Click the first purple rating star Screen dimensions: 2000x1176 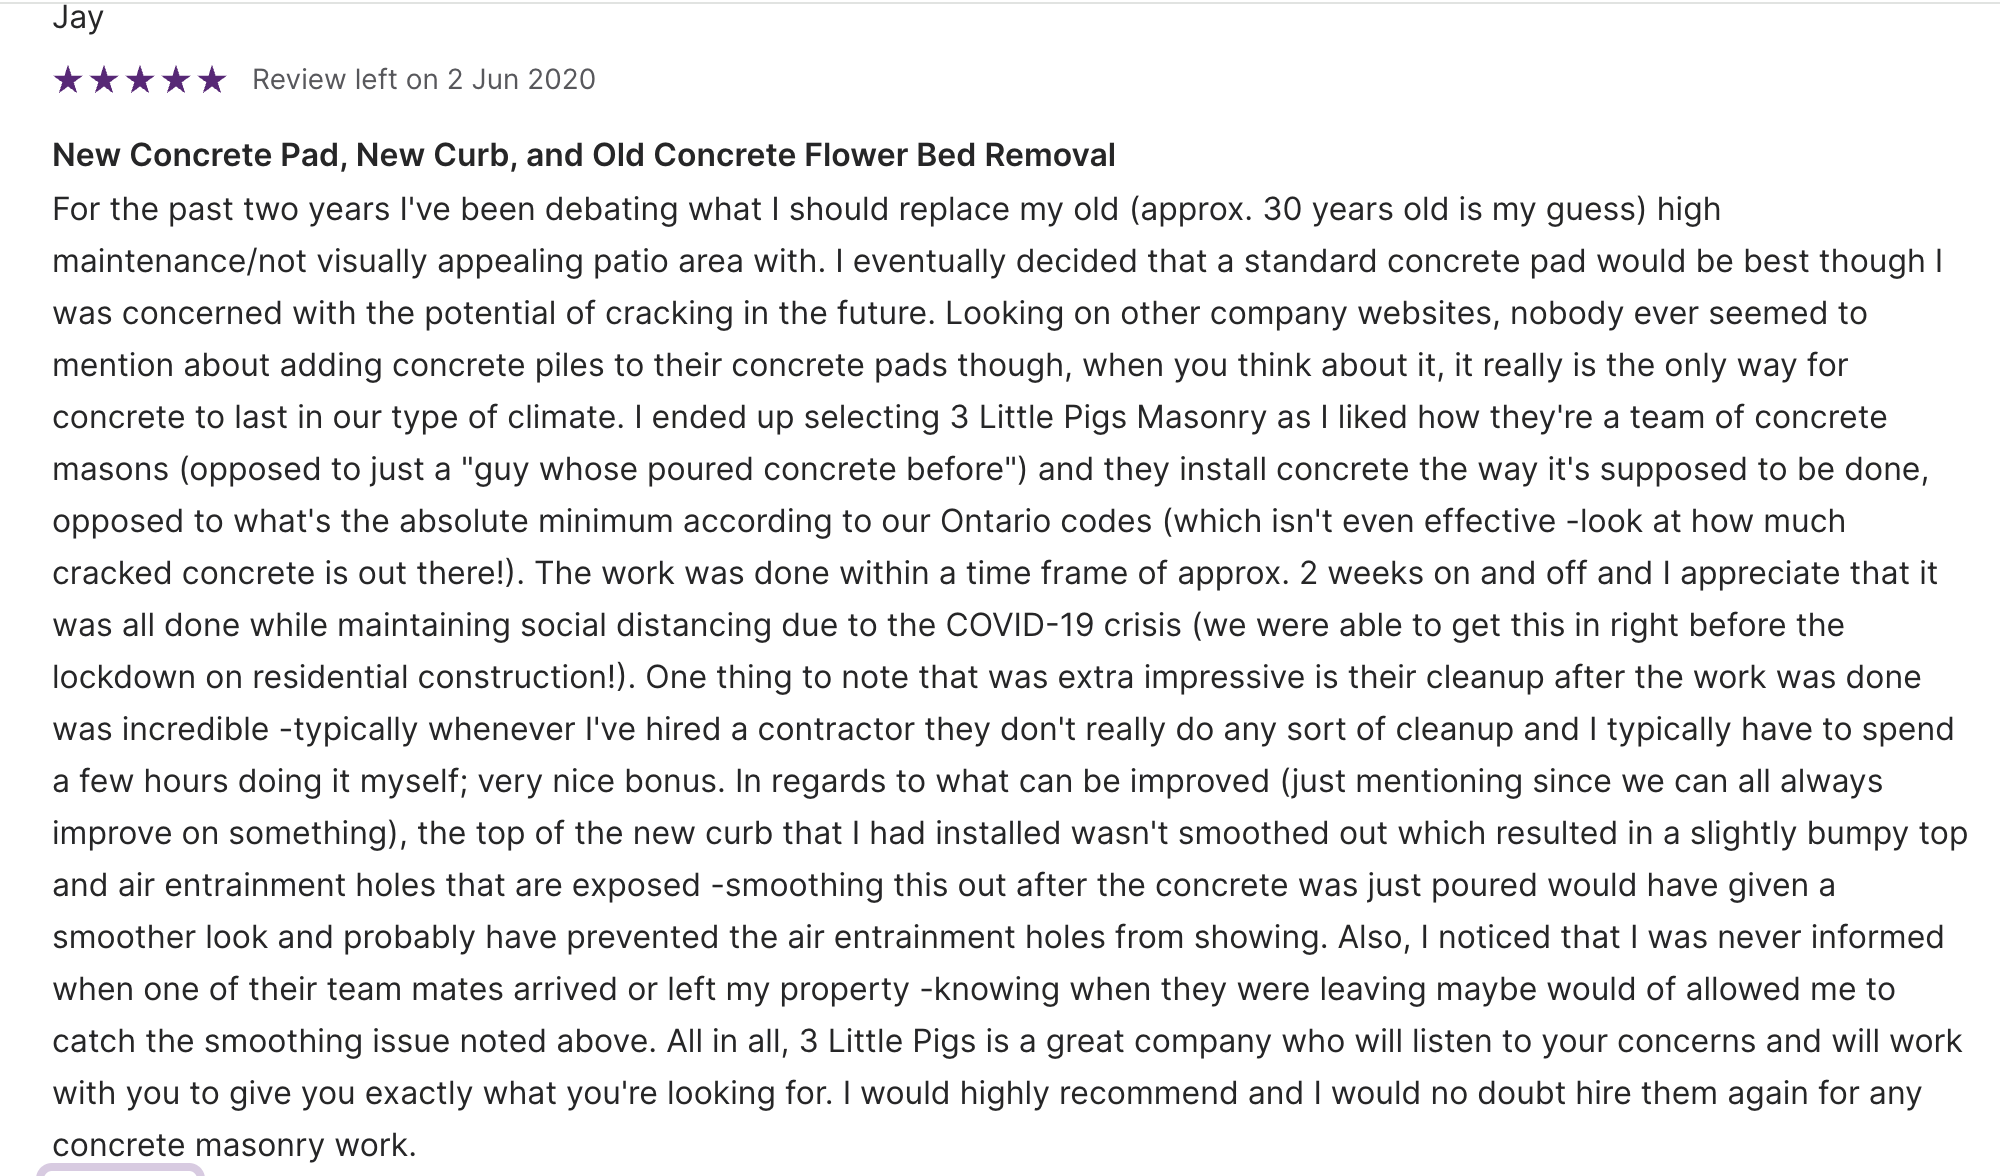[x=68, y=79]
